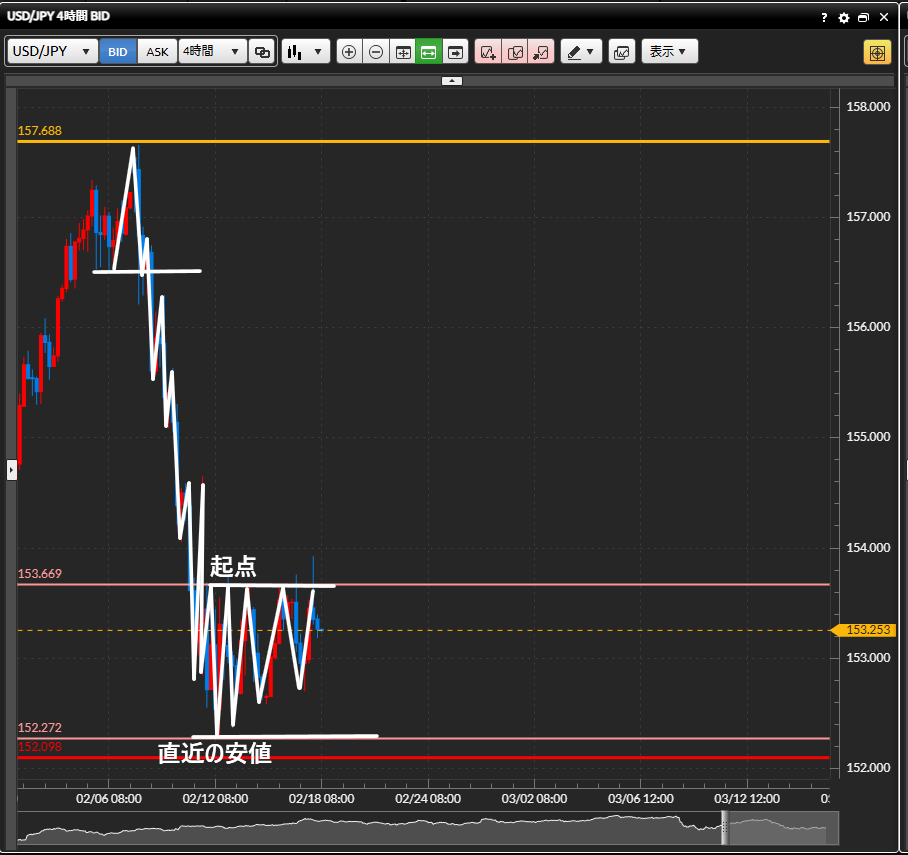Switch price type to BID
Screen dimensions: 908x855
tap(118, 52)
